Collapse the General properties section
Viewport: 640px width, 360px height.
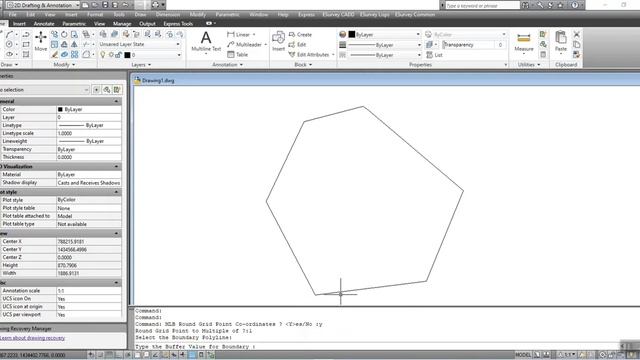click(116, 101)
